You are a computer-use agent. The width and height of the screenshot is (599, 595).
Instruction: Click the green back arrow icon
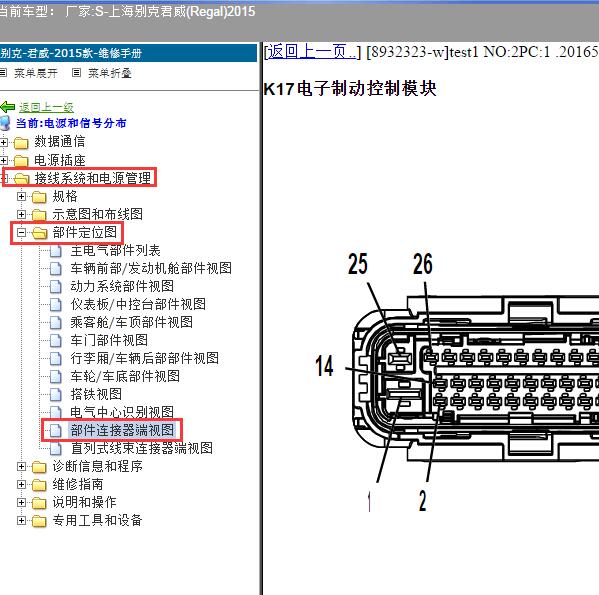point(8,107)
